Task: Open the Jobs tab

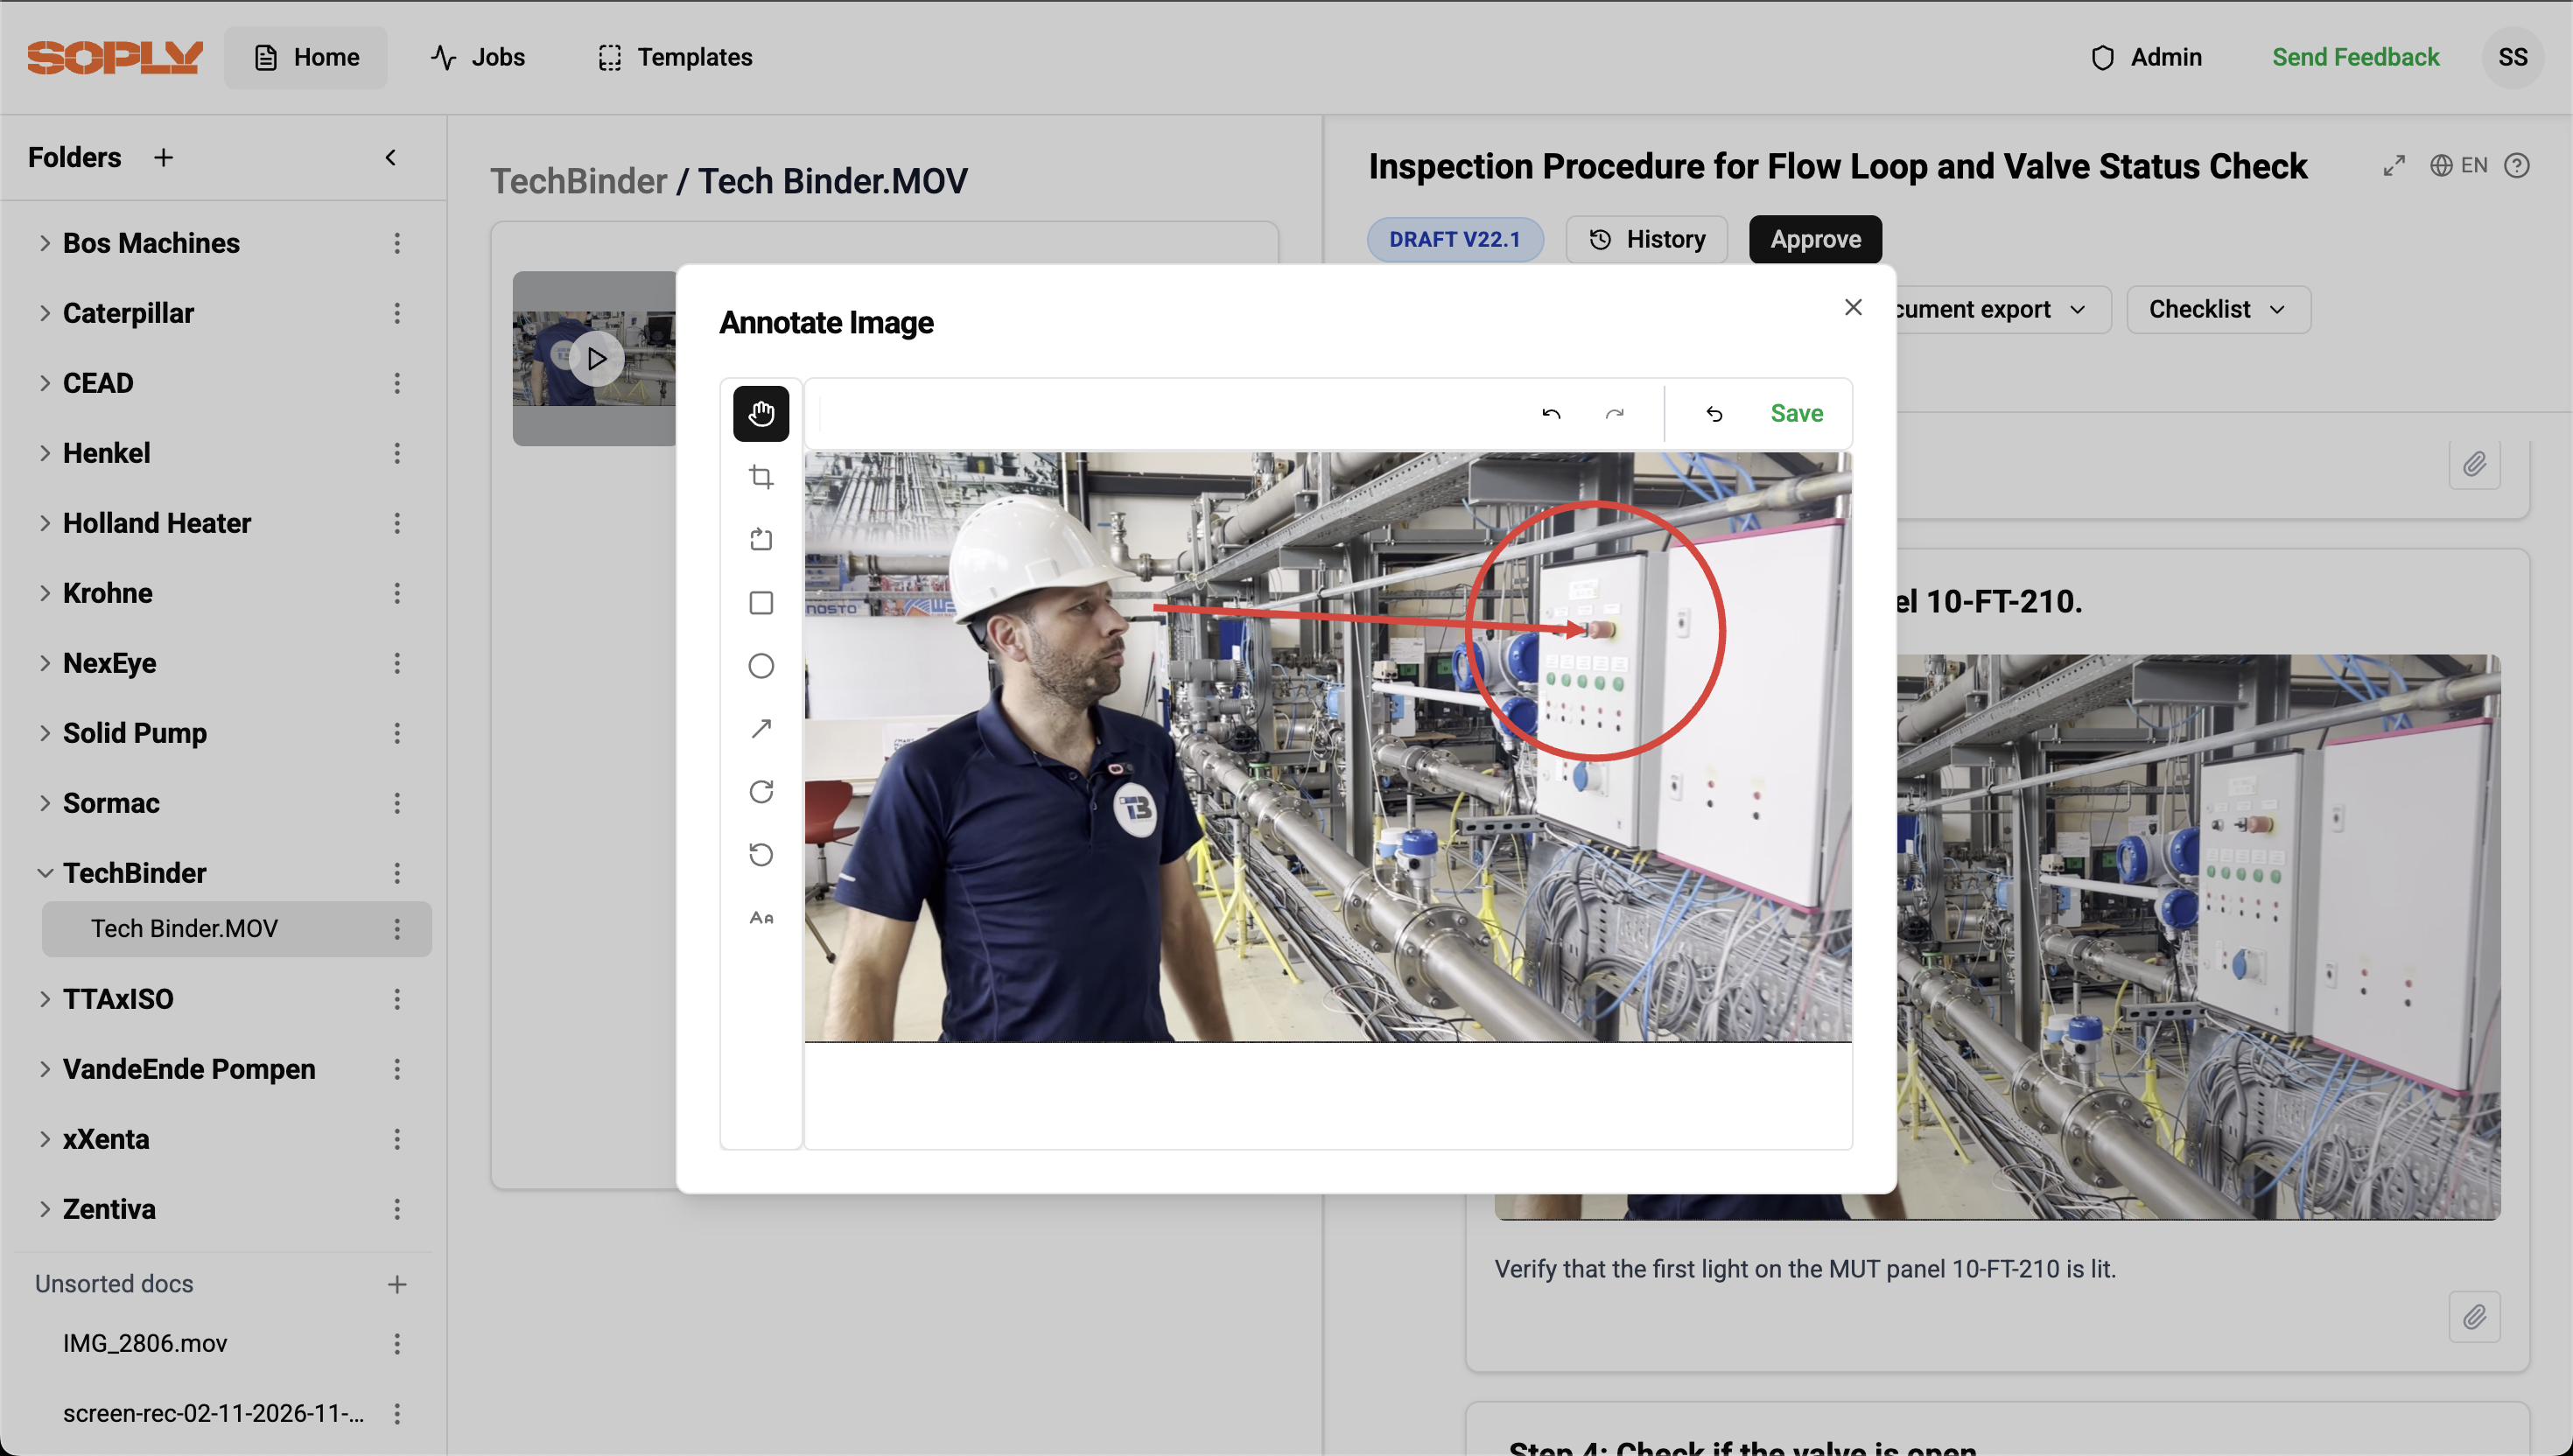Action: point(478,57)
